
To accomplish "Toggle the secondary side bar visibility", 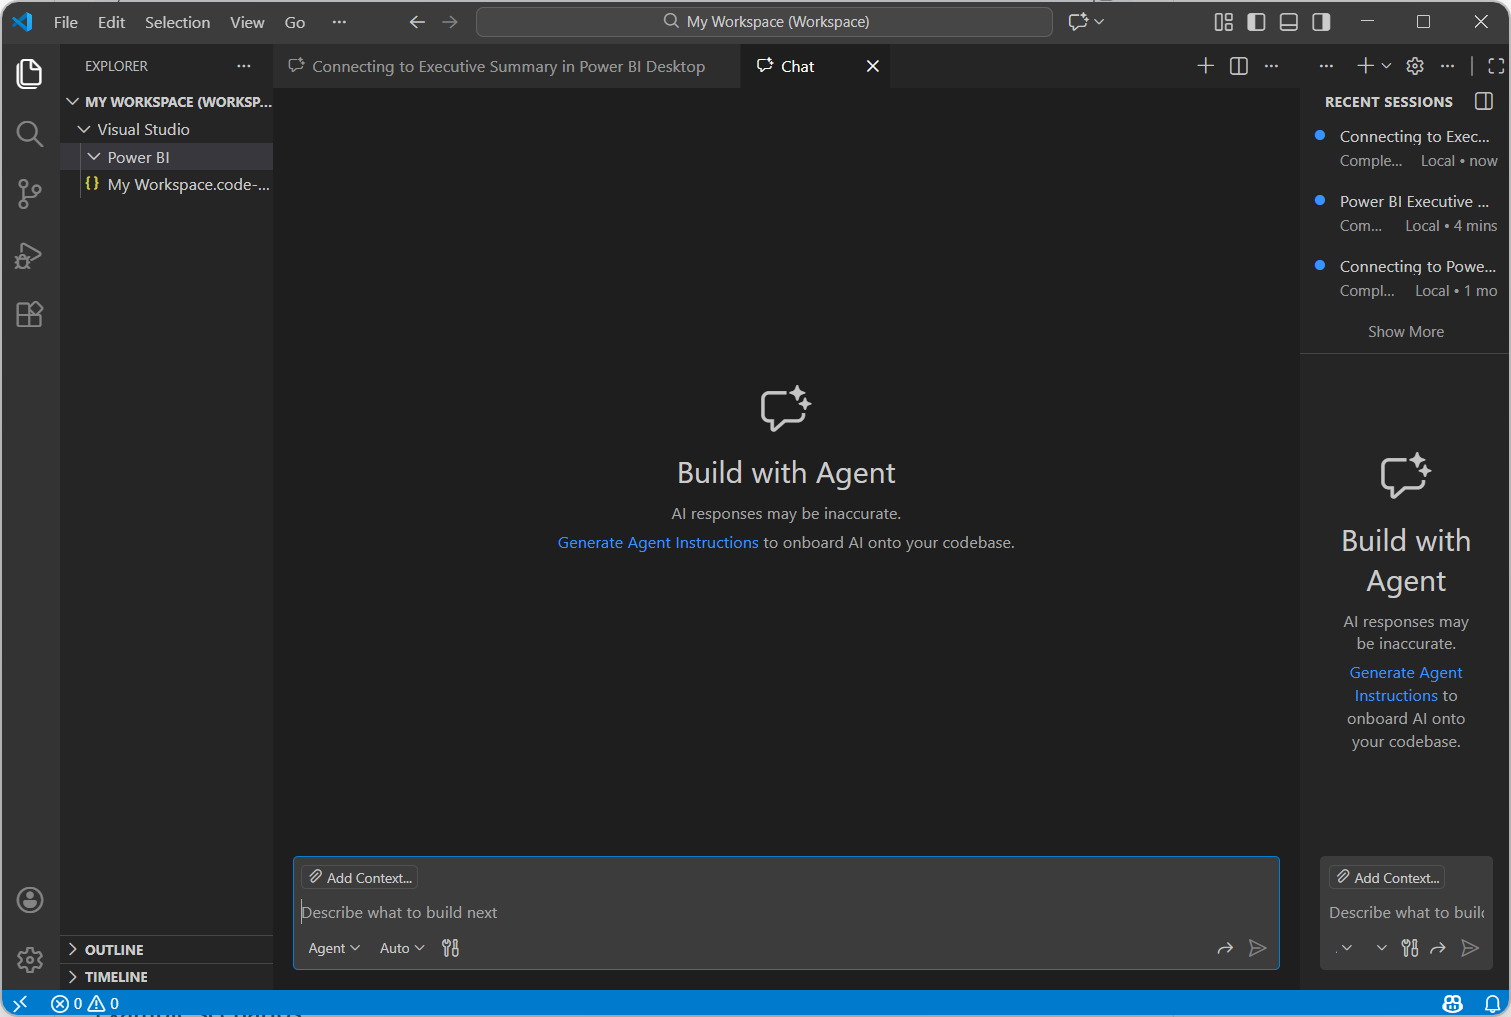I will point(1321,22).
